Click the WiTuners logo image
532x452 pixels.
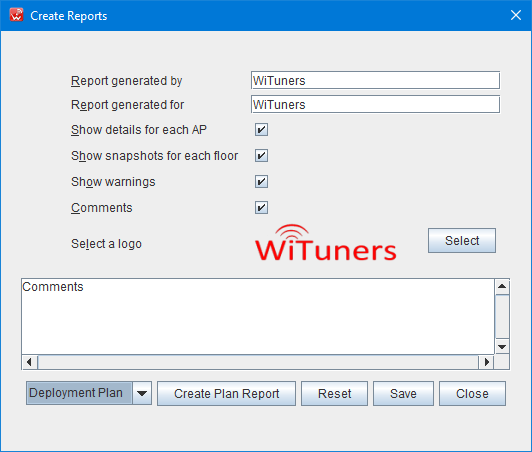[326, 243]
